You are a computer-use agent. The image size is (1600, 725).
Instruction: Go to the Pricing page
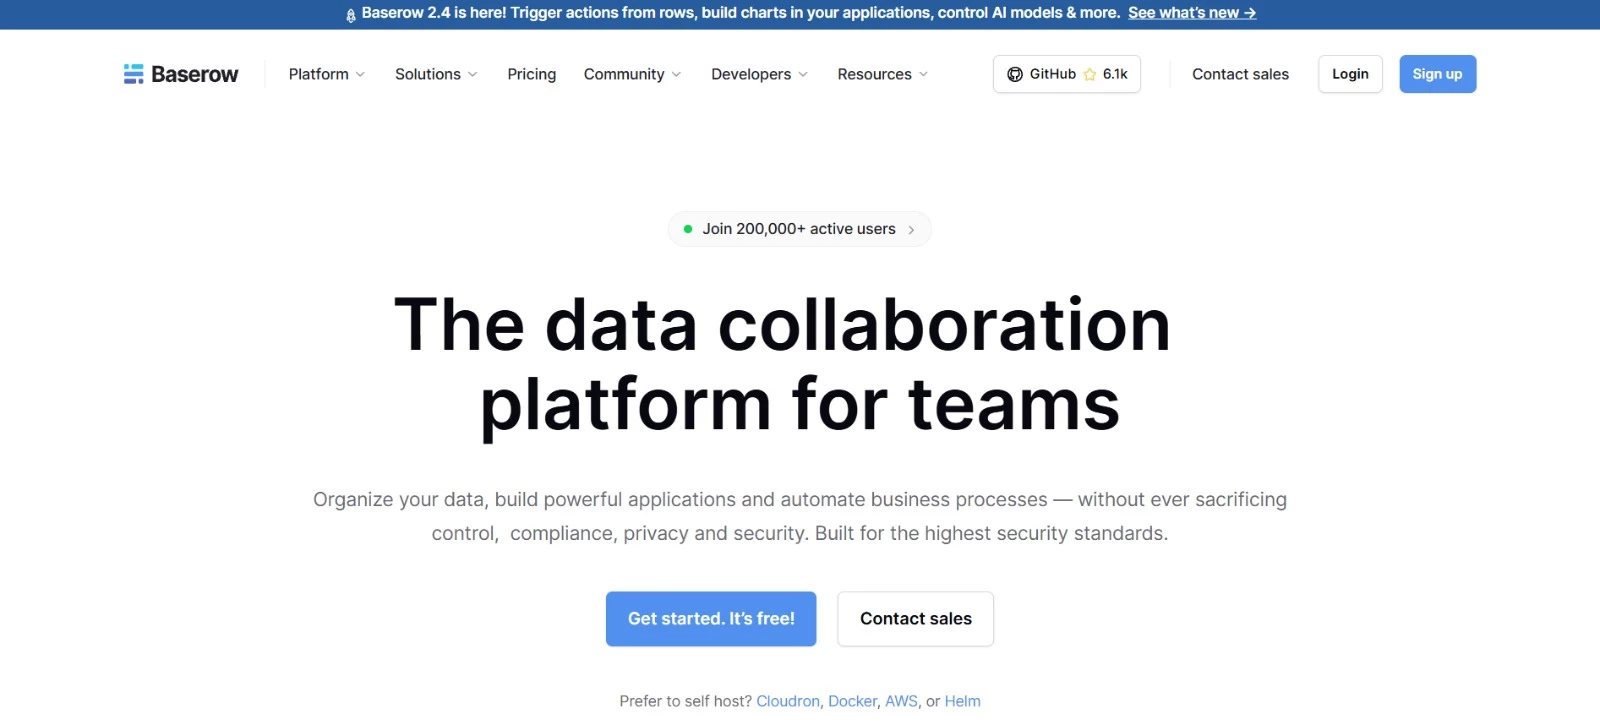coord(532,74)
